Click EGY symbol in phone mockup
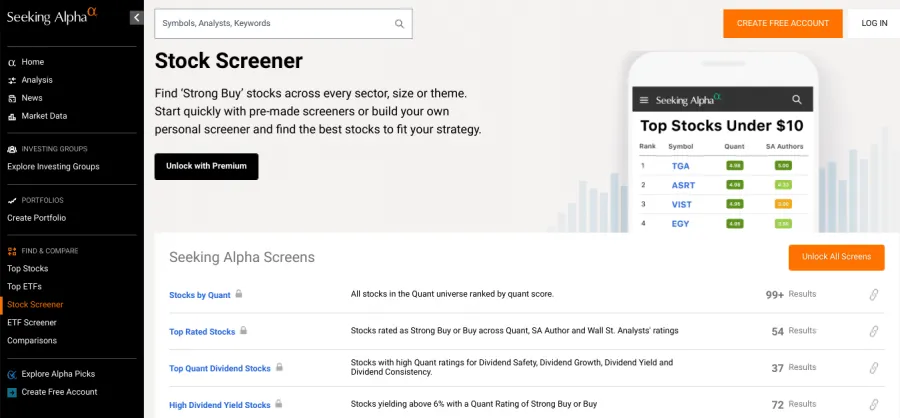Screen dimensions: 900x418 click(681, 224)
